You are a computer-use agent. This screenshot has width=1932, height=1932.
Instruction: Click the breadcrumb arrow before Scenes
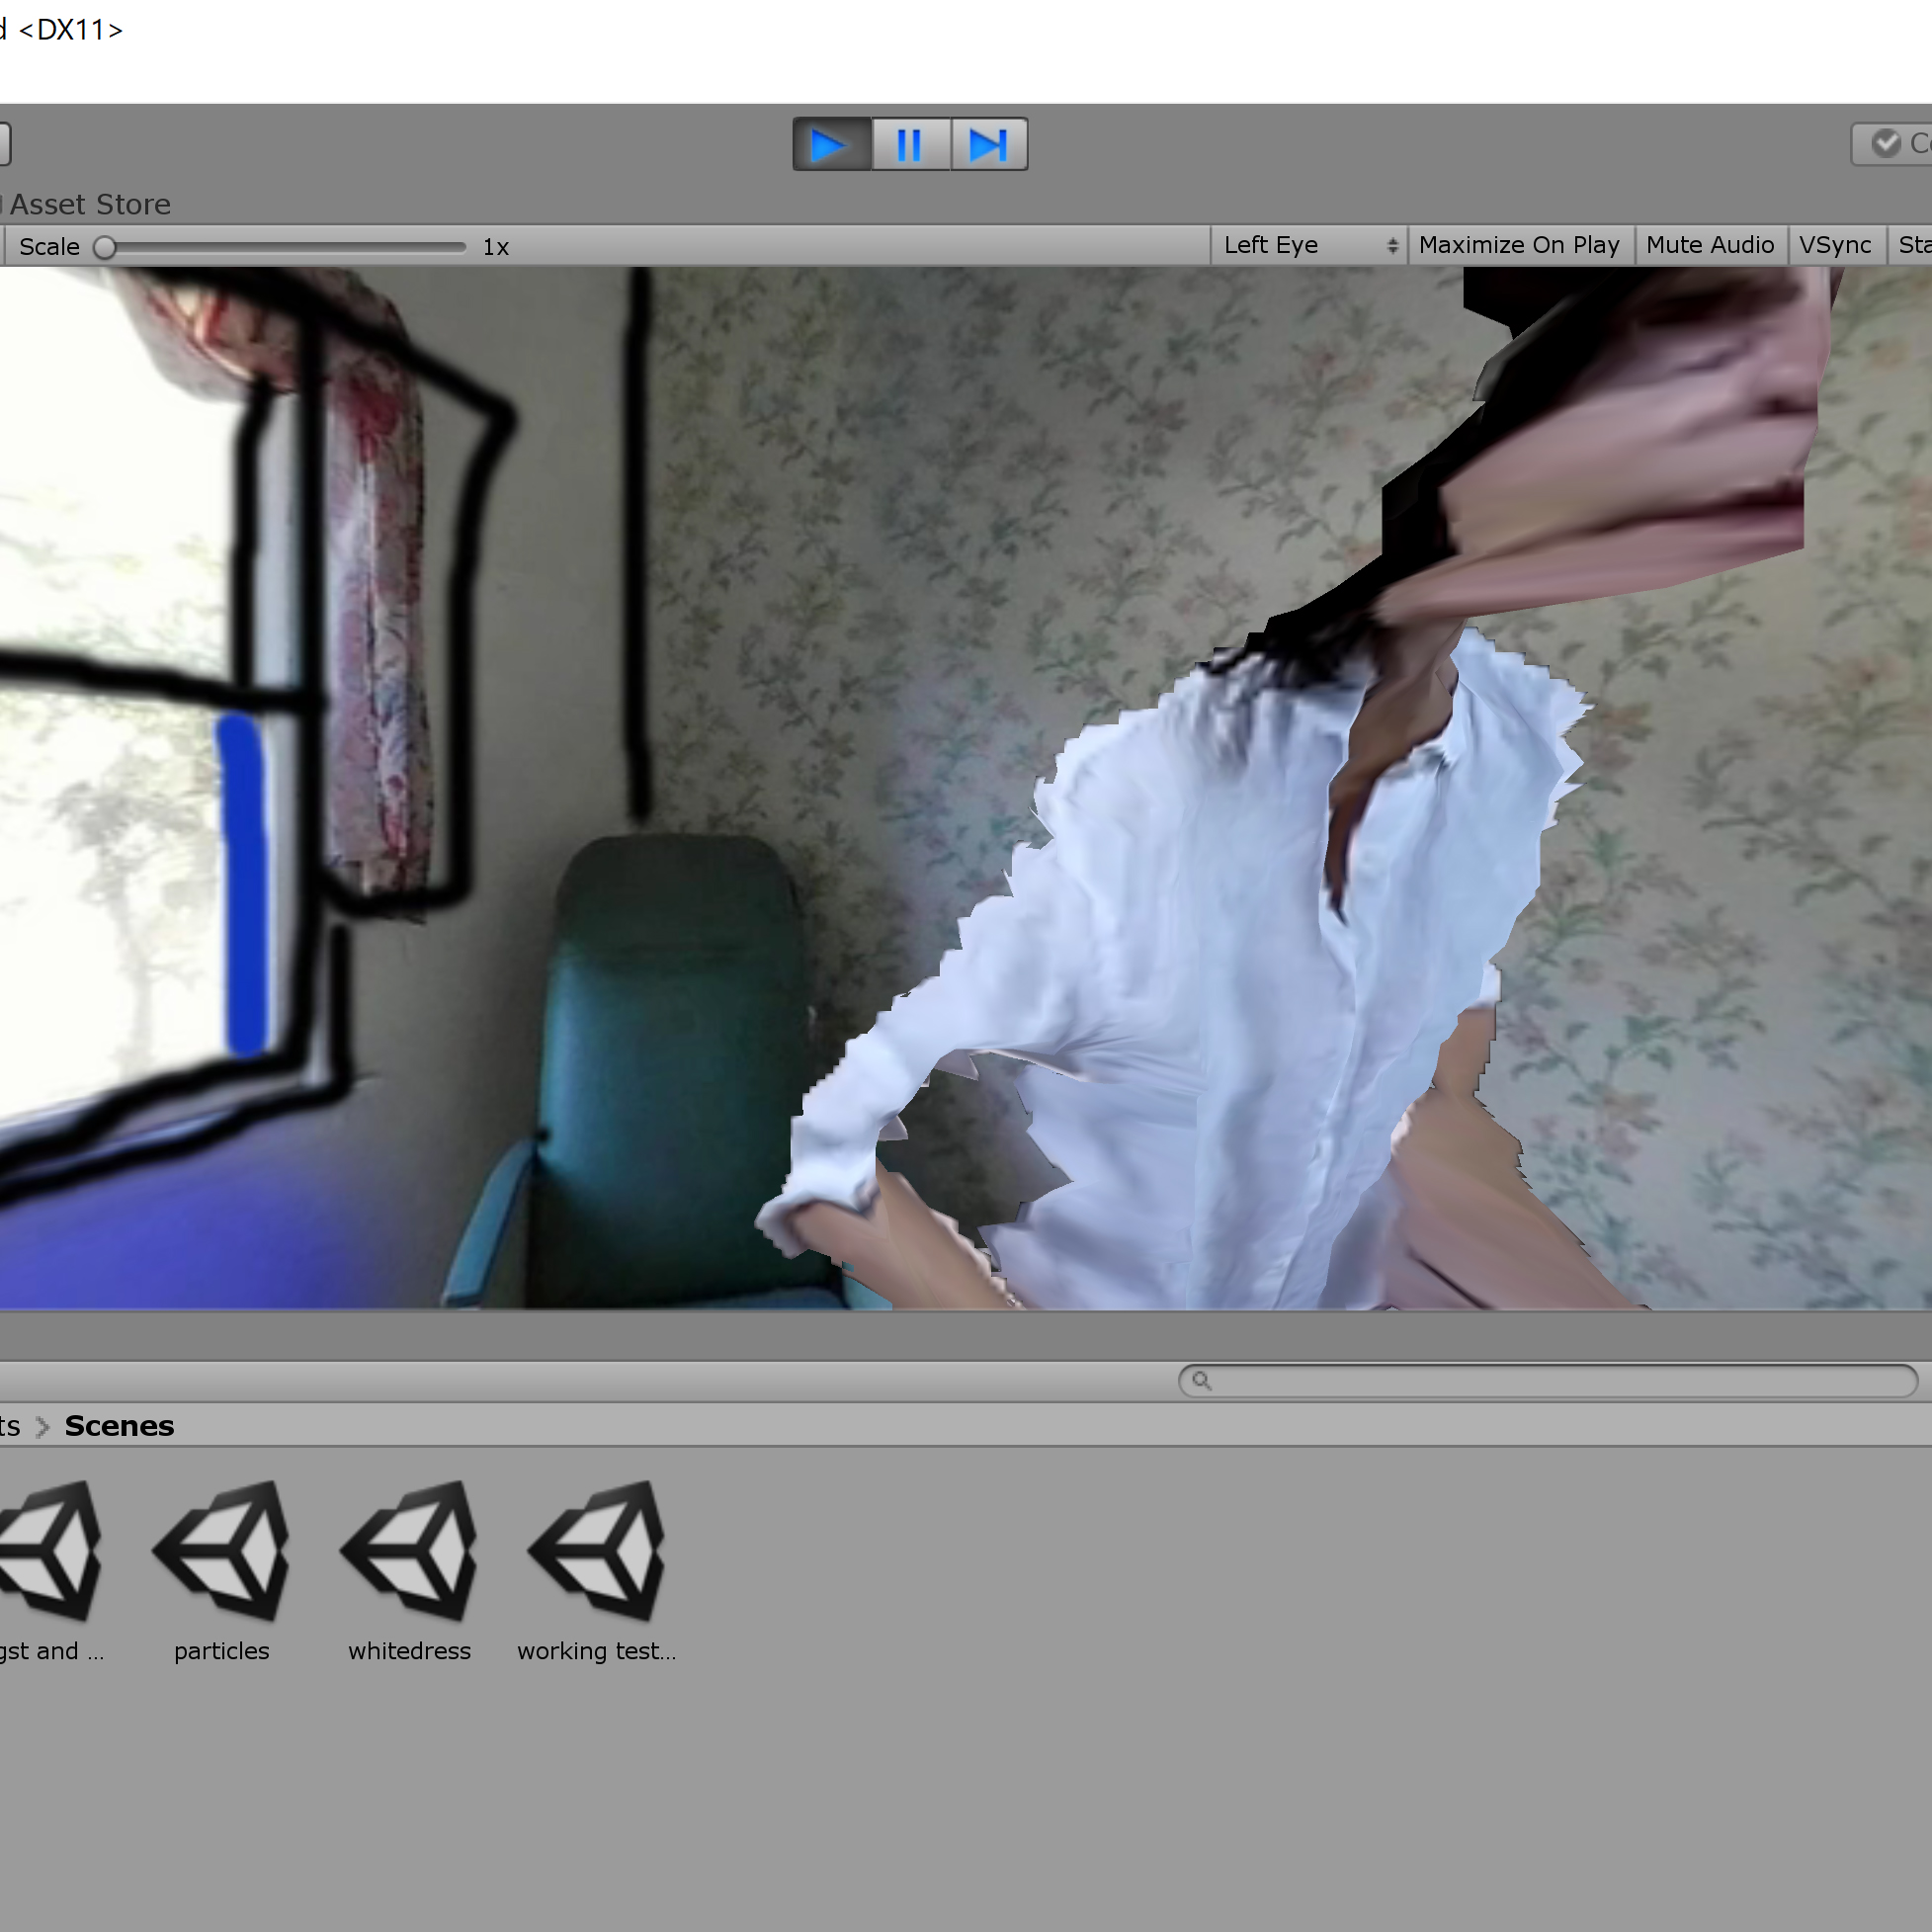coord(42,1426)
